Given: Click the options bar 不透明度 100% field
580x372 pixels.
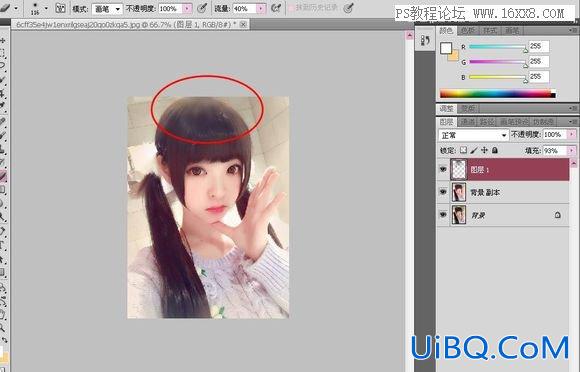Looking at the screenshot, I should click(171, 8).
